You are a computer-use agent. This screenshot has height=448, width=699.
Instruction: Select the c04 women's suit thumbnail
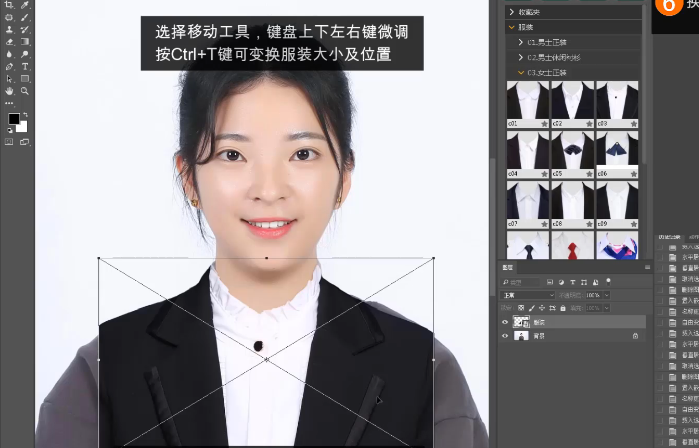click(x=528, y=154)
